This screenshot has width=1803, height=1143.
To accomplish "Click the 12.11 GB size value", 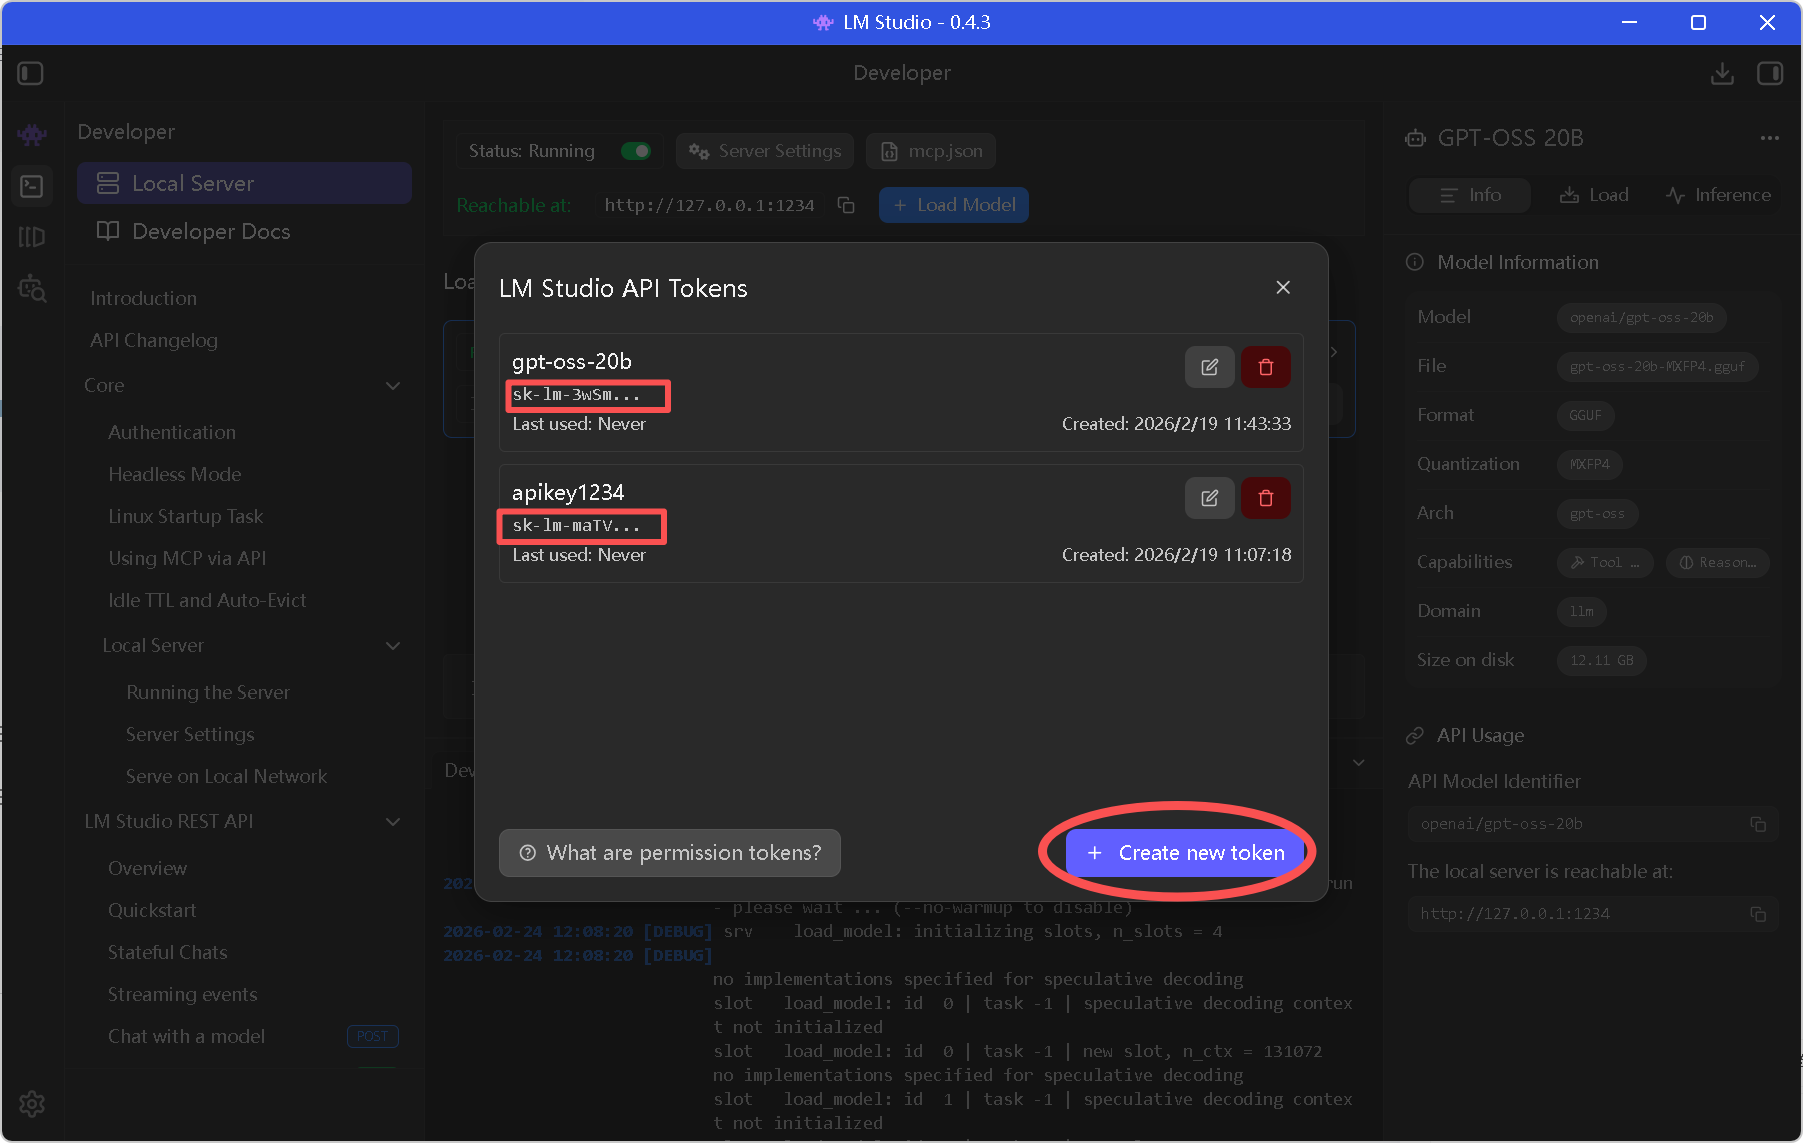I will point(1602,661).
